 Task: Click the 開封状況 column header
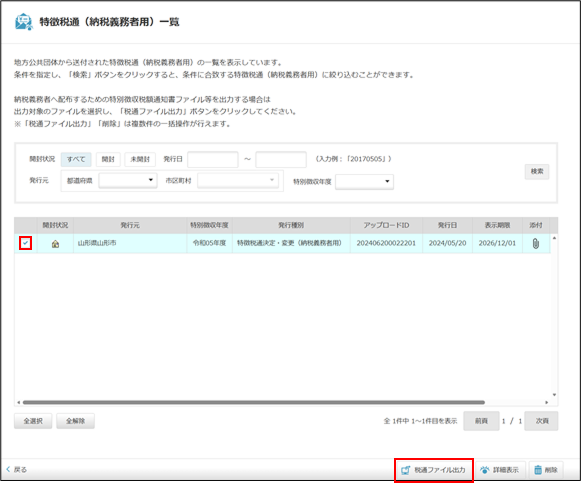click(55, 225)
